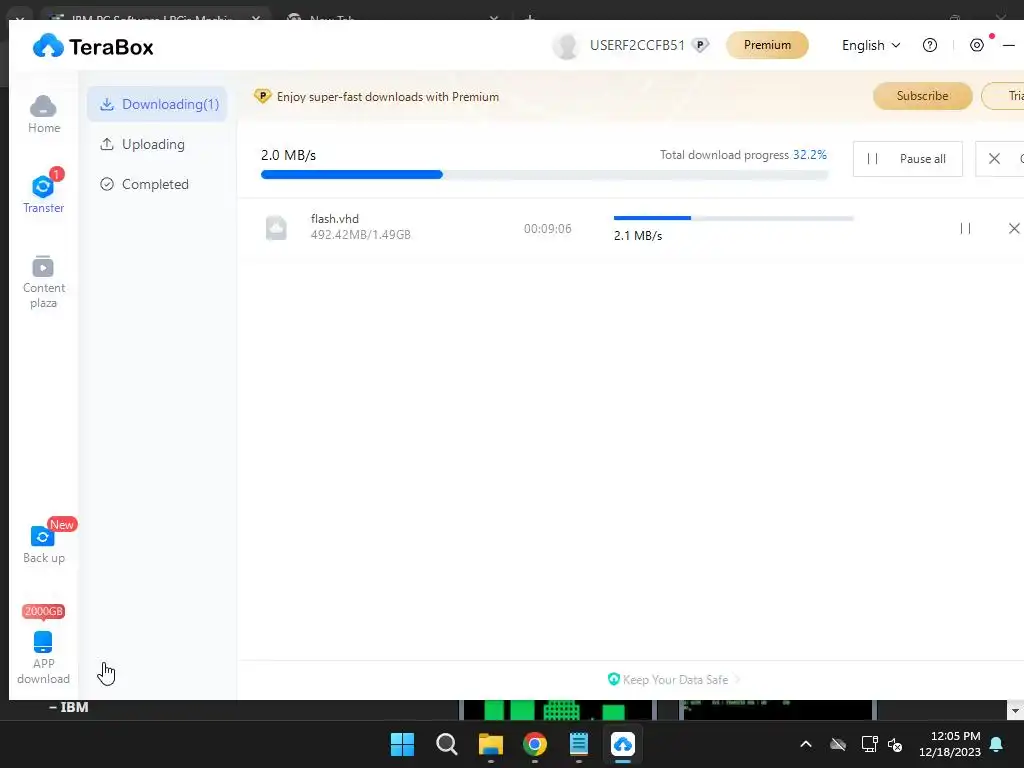Click the APP download icon
The width and height of the screenshot is (1024, 768).
[x=43, y=642]
